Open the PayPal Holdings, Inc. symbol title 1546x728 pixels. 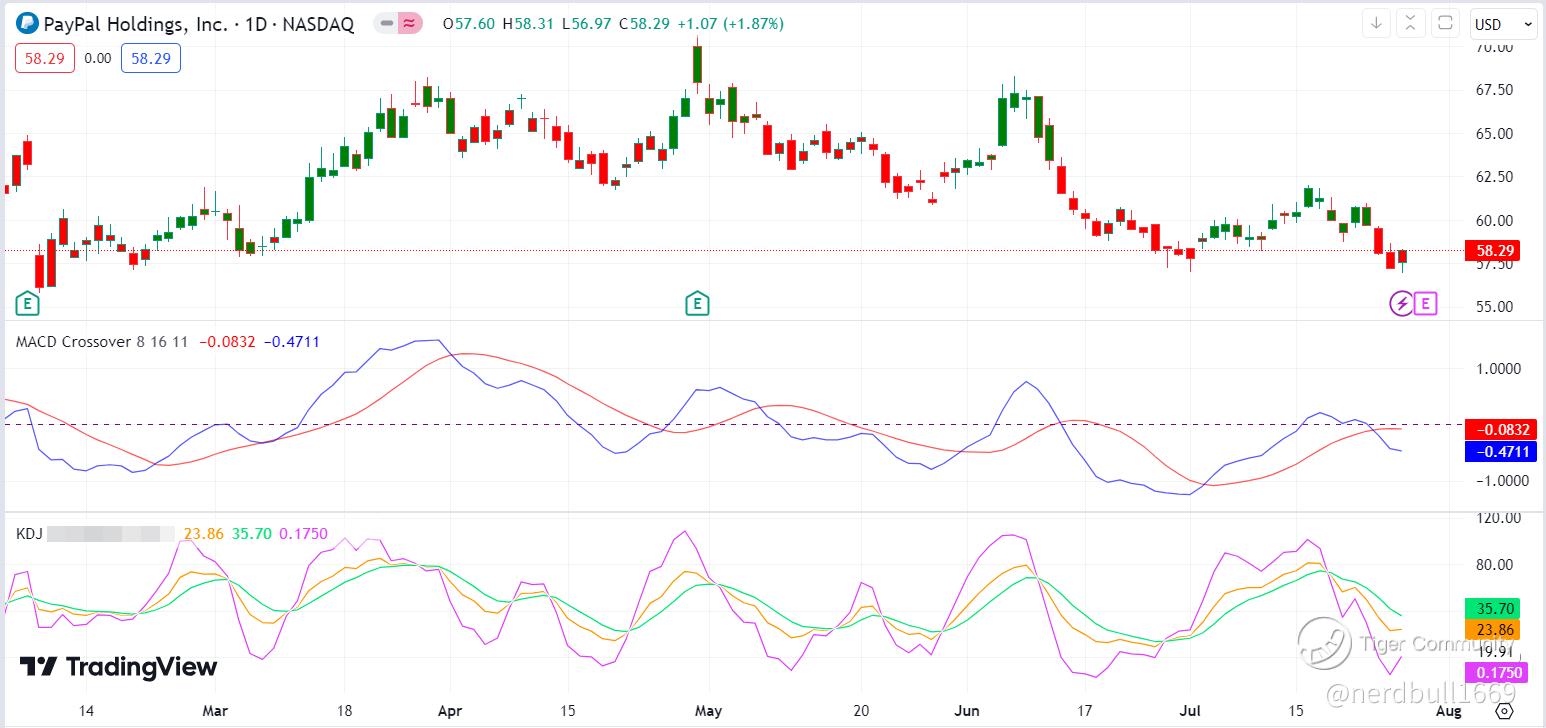pos(198,24)
